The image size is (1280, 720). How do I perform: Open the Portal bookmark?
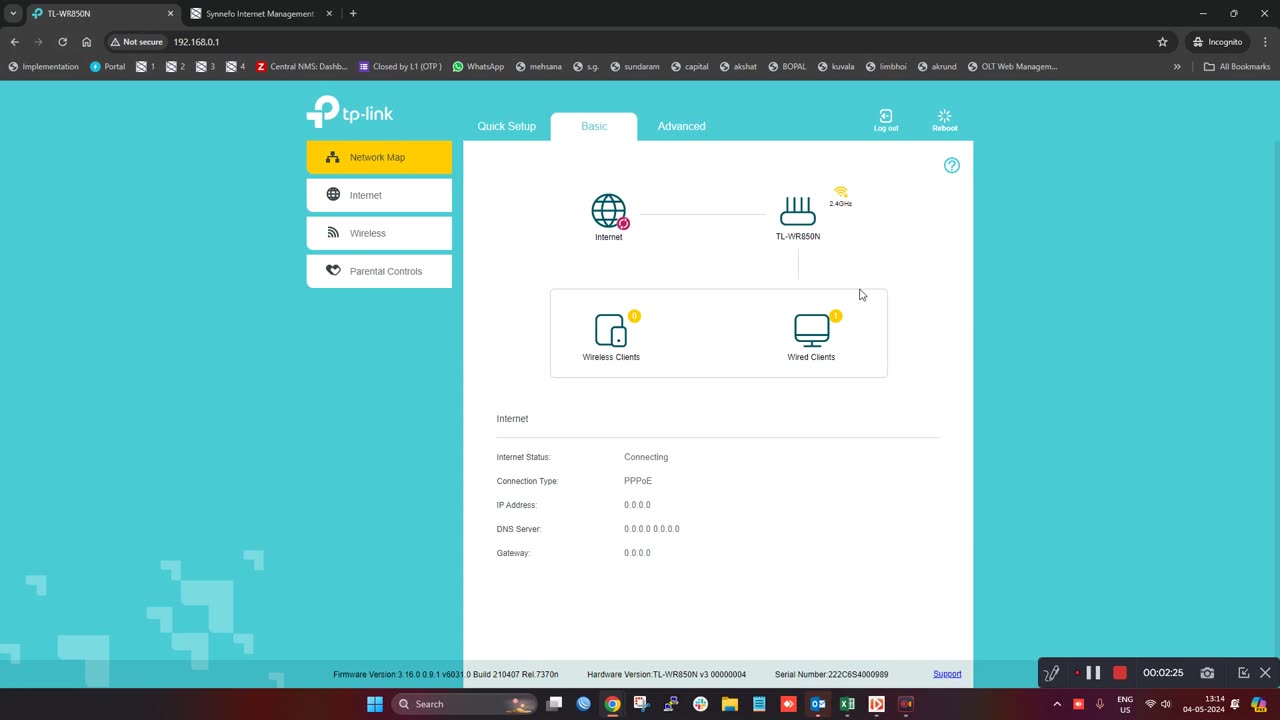(108, 67)
